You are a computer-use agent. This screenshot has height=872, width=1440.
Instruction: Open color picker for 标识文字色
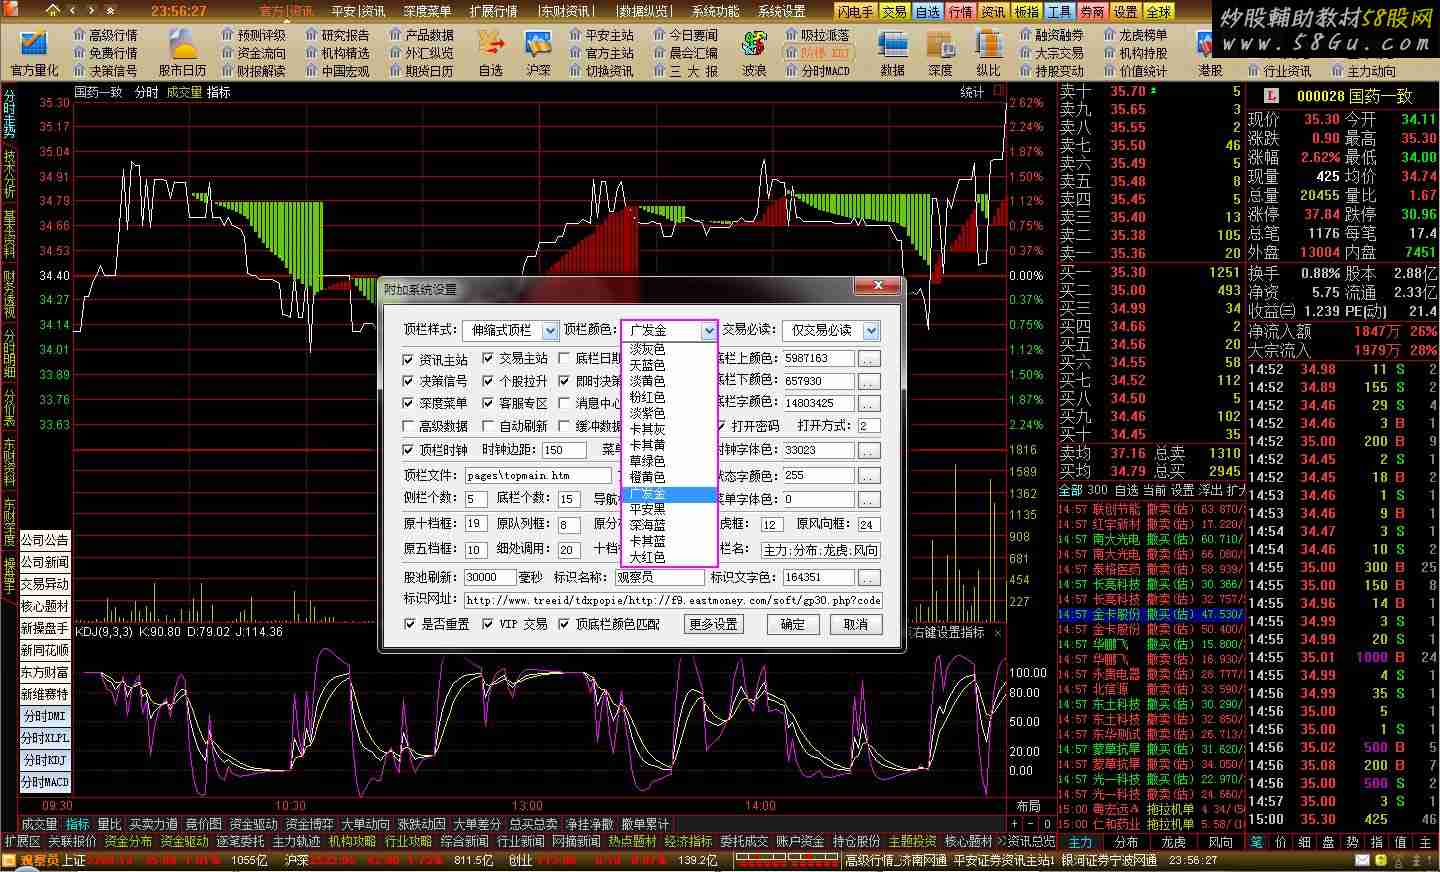(869, 577)
